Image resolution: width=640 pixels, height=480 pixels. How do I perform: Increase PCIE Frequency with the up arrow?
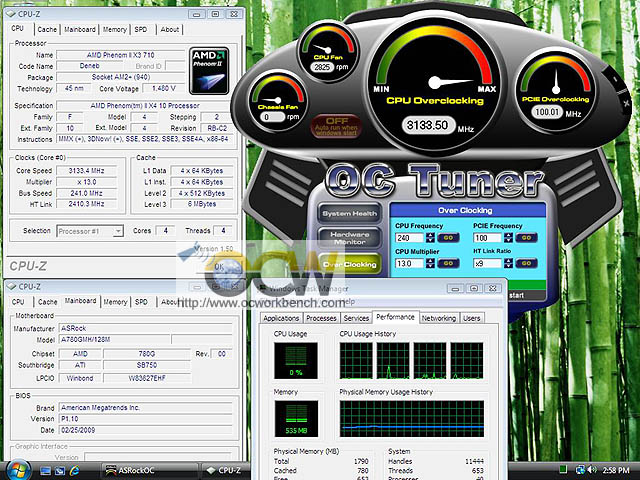[x=508, y=235]
